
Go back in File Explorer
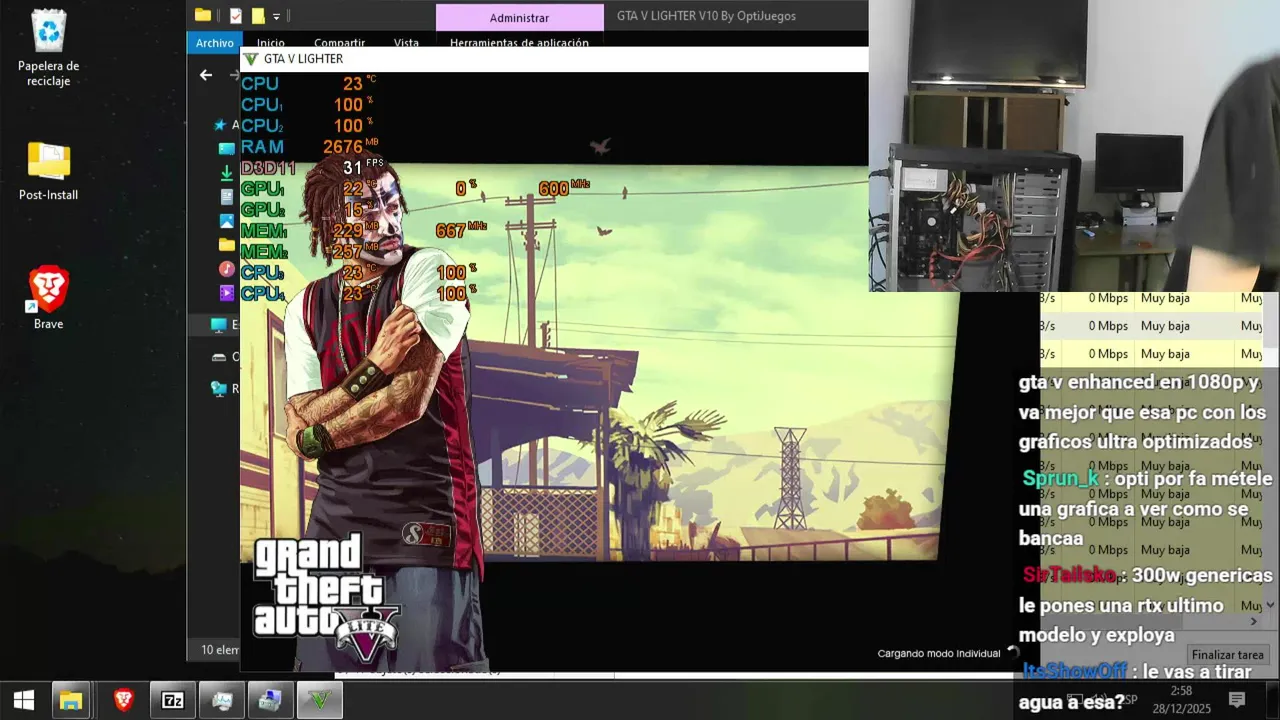[205, 75]
